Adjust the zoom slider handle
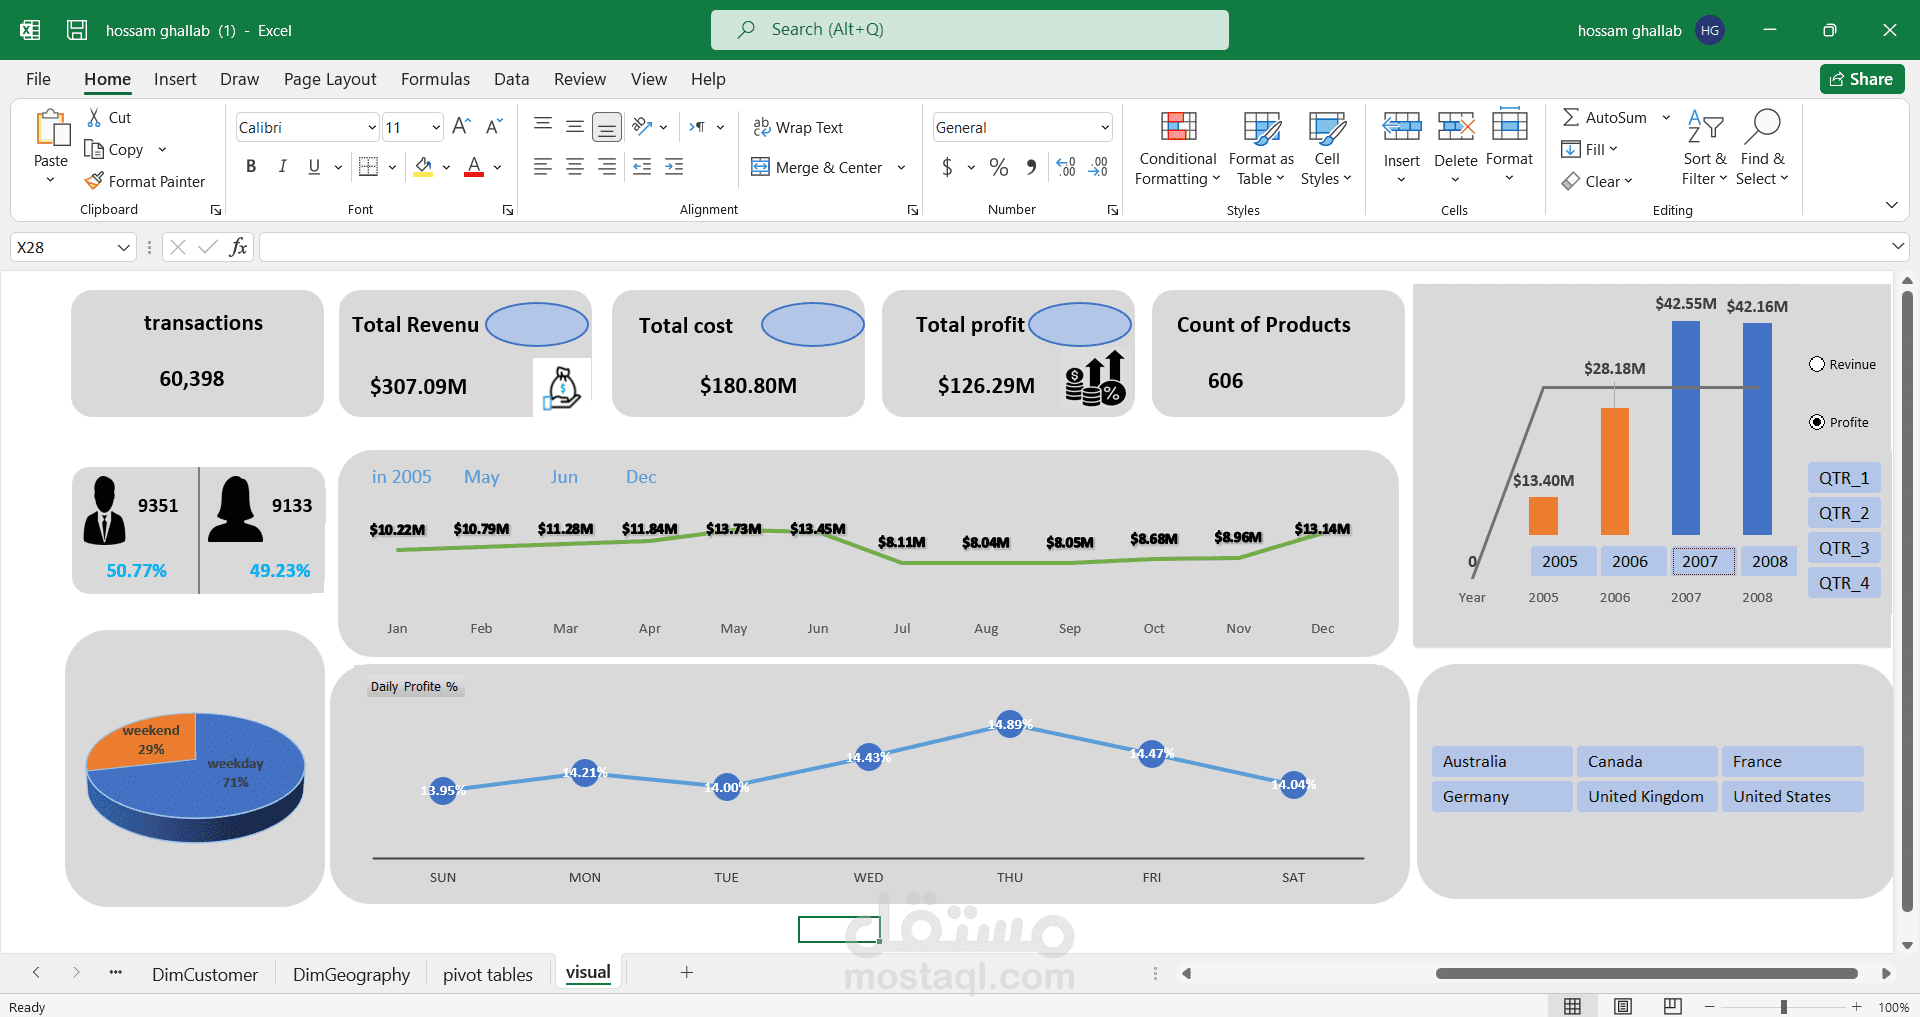The height and width of the screenshot is (1017, 1920). point(1783,1007)
